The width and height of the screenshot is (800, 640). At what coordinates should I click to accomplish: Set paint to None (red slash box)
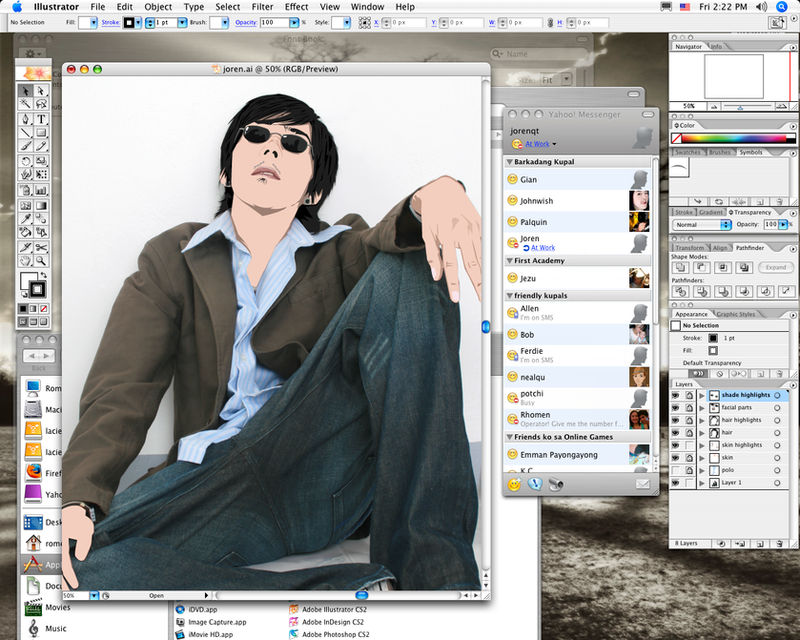(x=44, y=309)
